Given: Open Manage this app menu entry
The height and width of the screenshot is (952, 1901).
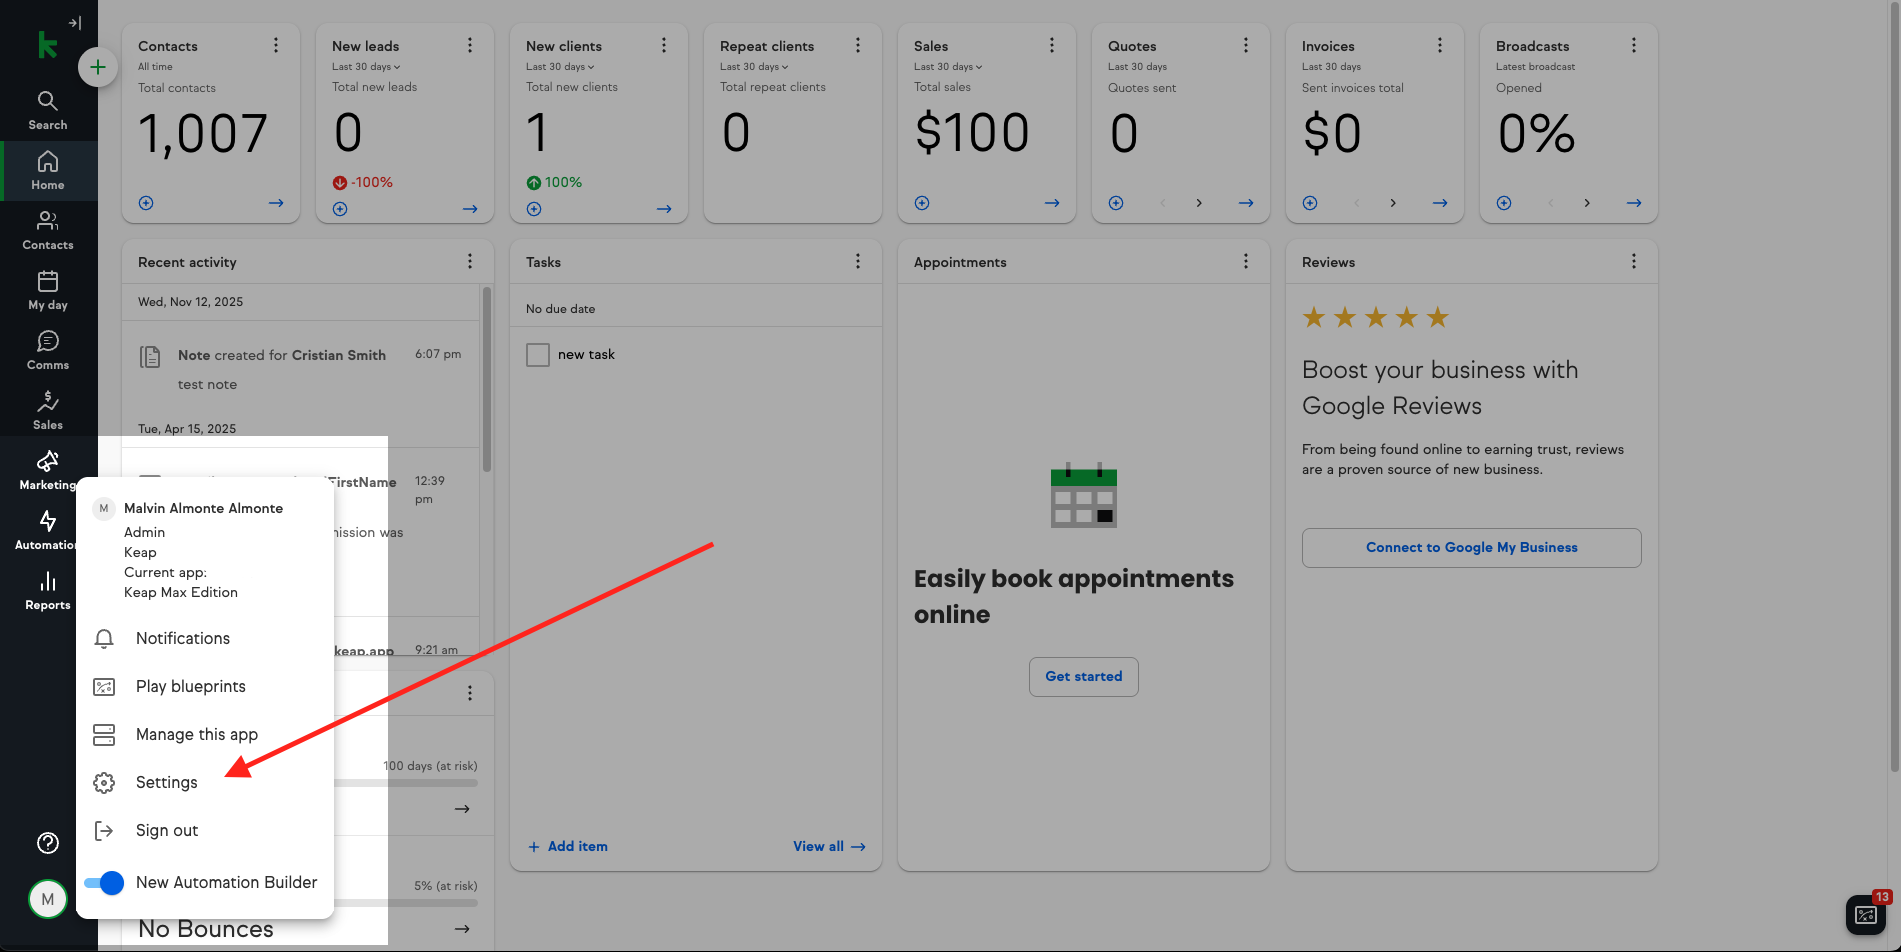Looking at the screenshot, I should coord(196,735).
